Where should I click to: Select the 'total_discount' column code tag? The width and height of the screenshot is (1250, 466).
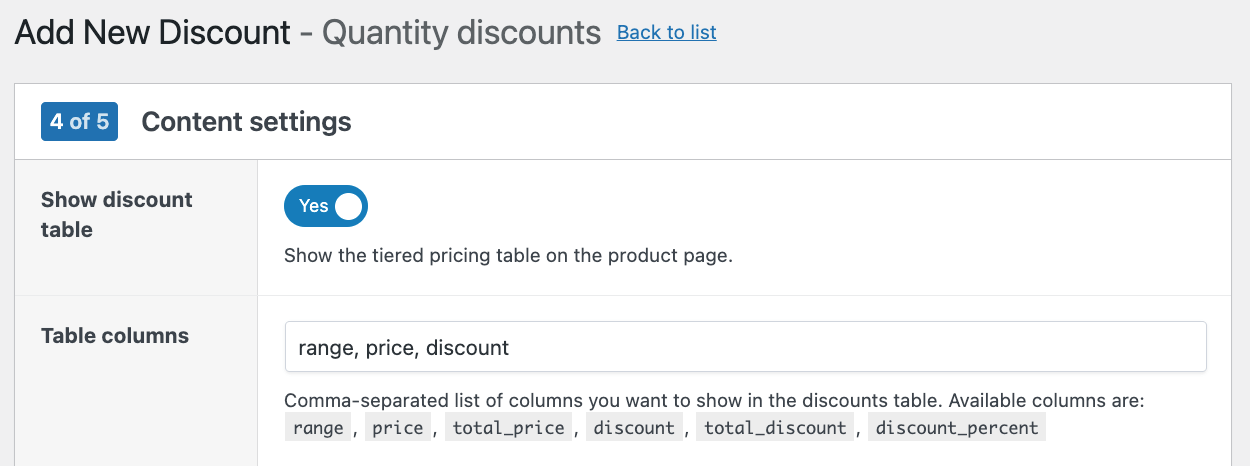tap(775, 428)
